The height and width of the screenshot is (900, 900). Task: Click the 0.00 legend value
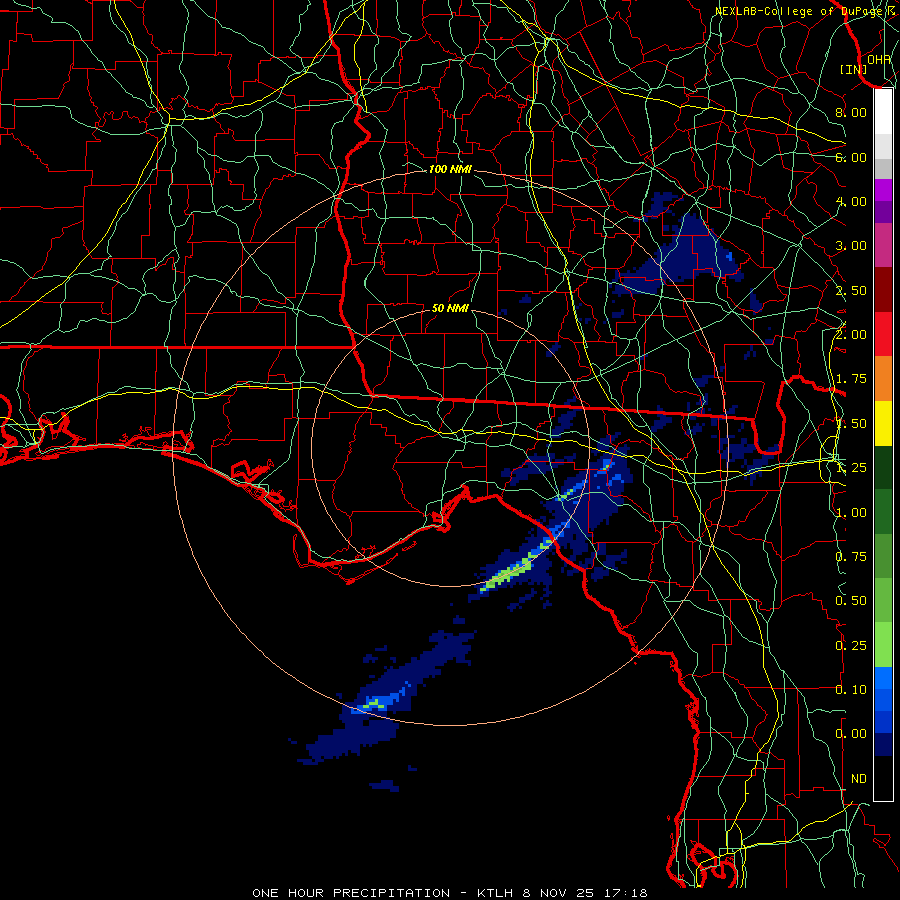[851, 734]
